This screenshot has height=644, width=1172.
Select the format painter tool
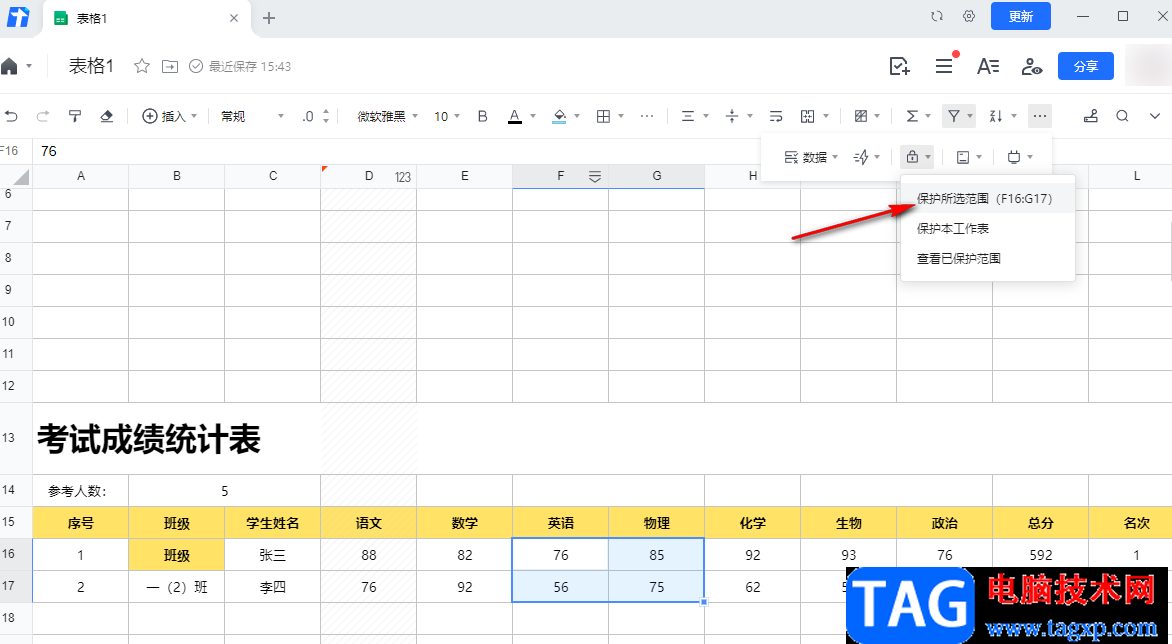(75, 116)
